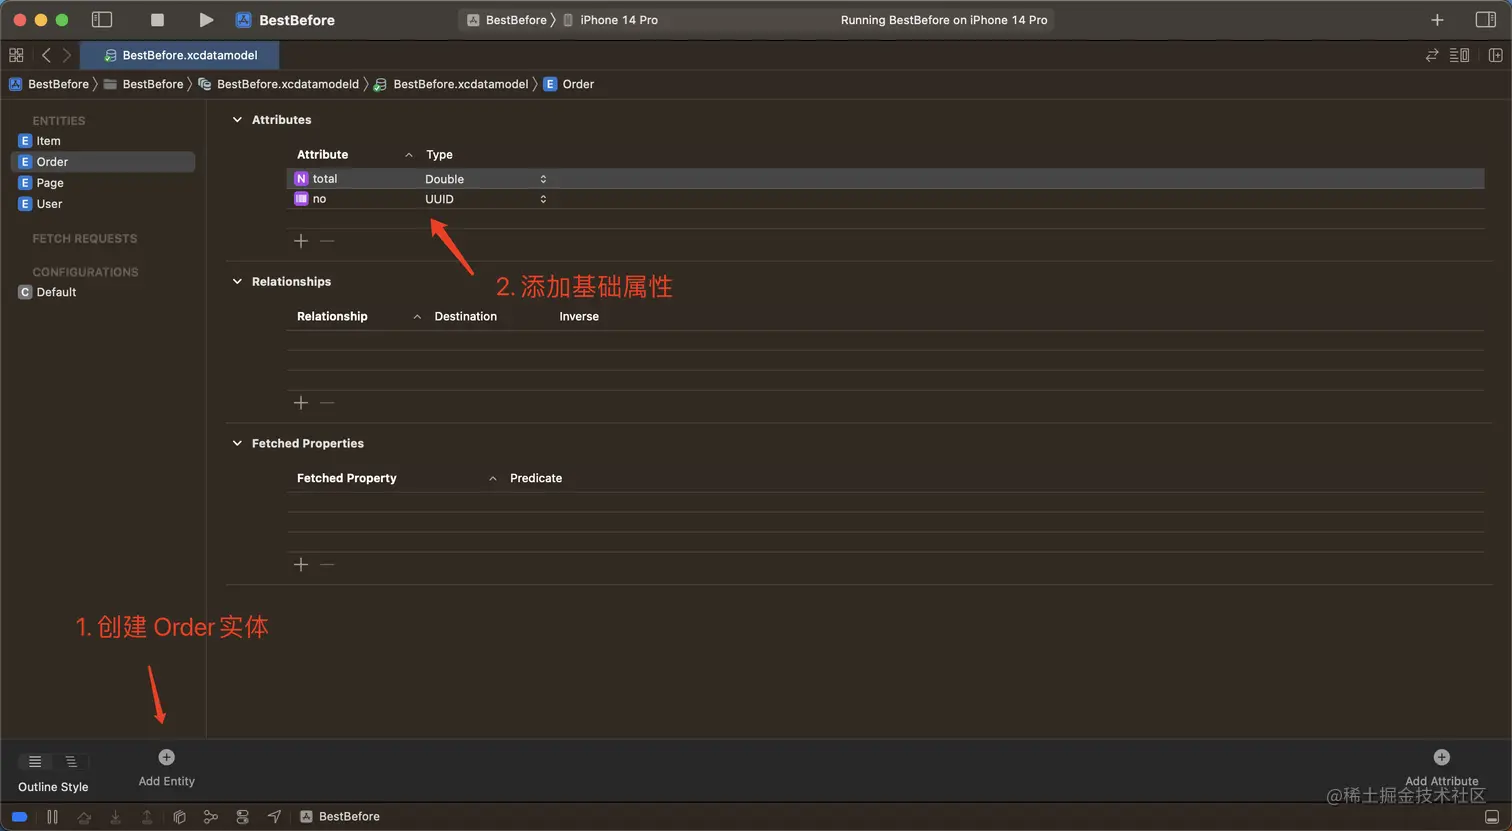
Task: Go back in editor history
Action: tap(46, 55)
